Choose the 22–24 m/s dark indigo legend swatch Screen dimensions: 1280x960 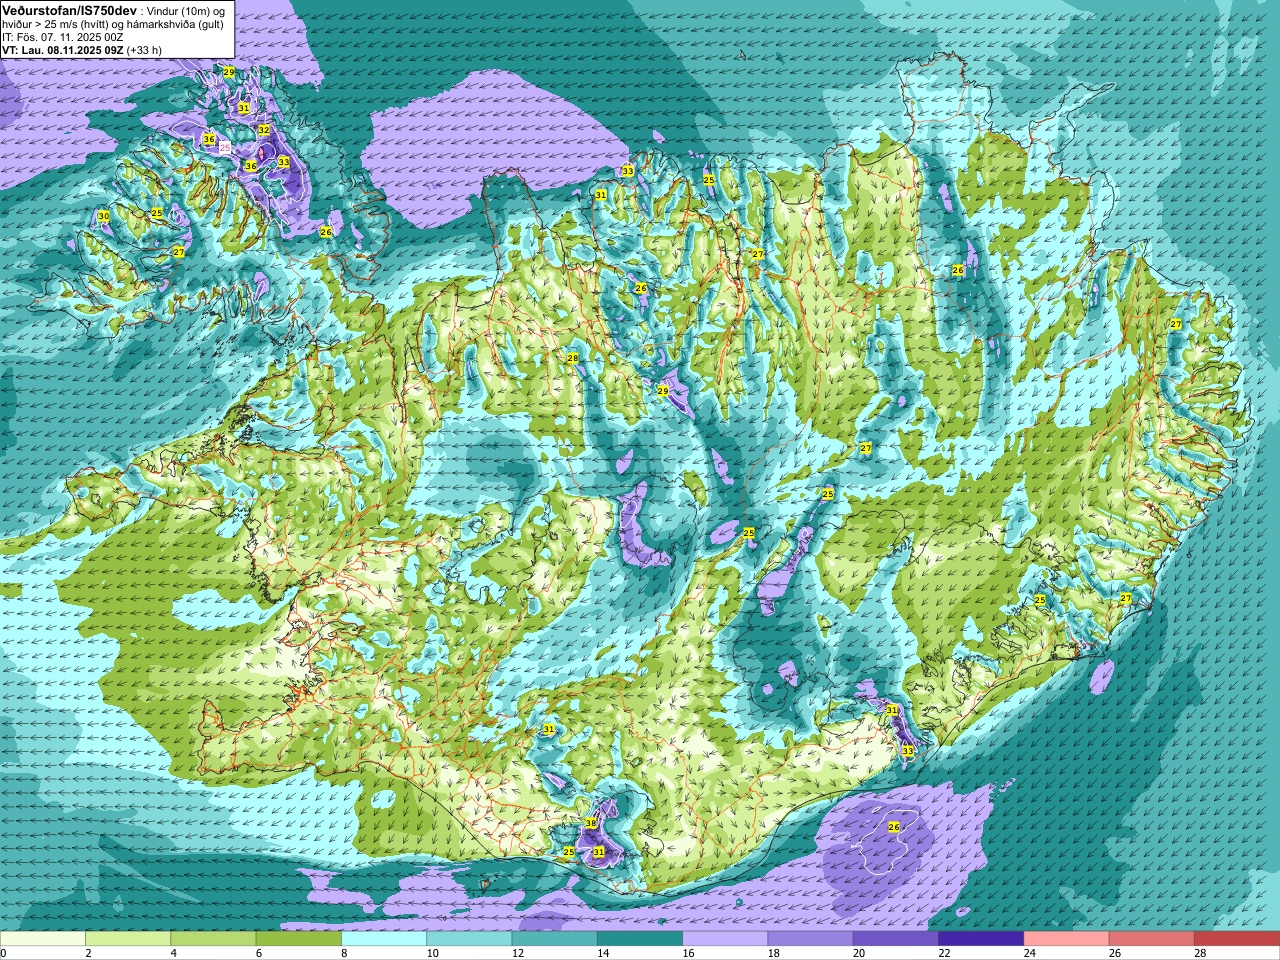pos(981,939)
